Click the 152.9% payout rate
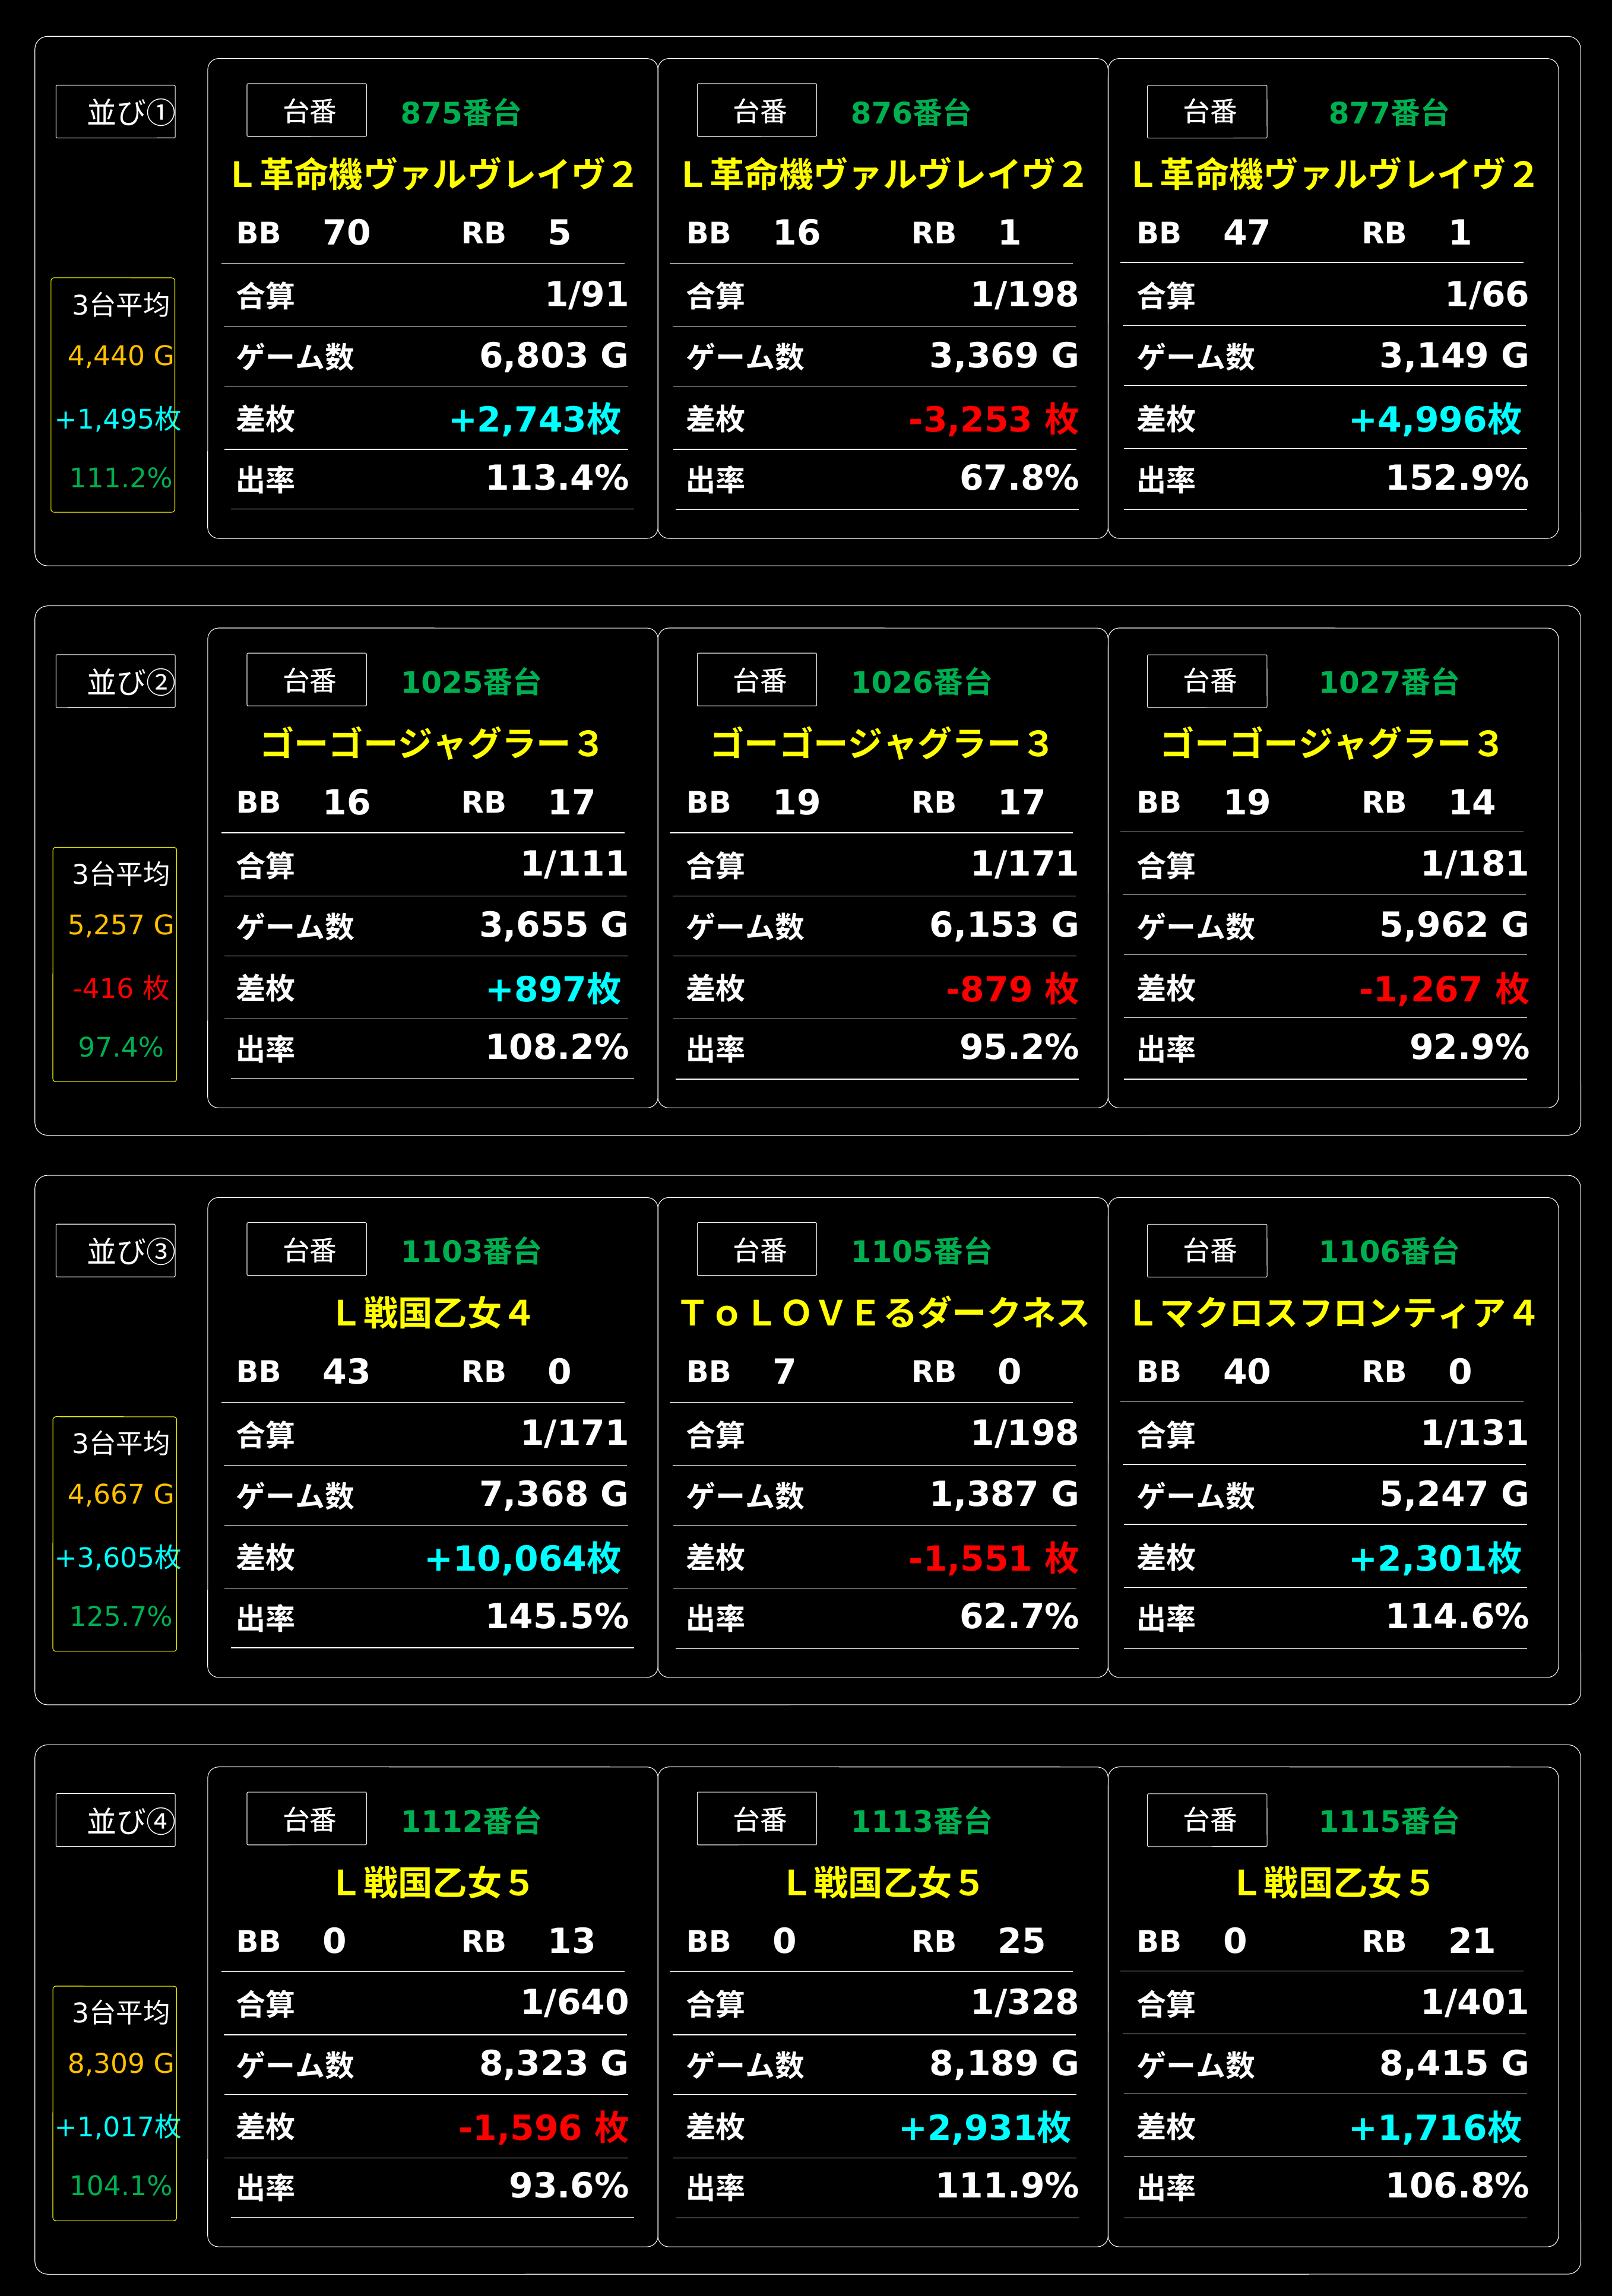This screenshot has width=1612, height=2296. tap(1457, 478)
